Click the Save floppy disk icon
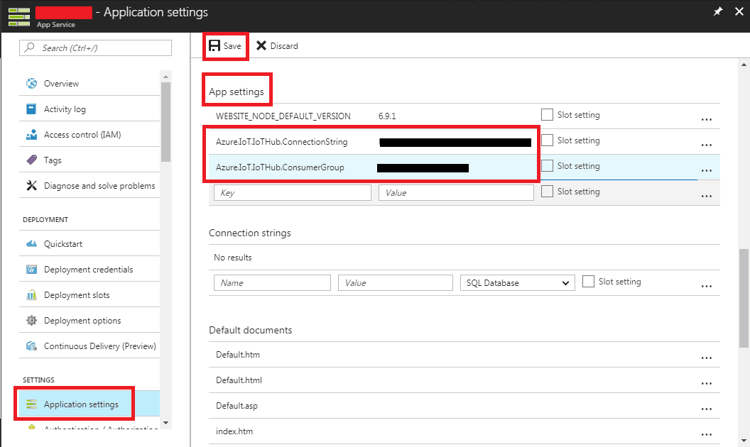This screenshot has height=447, width=750. [214, 45]
